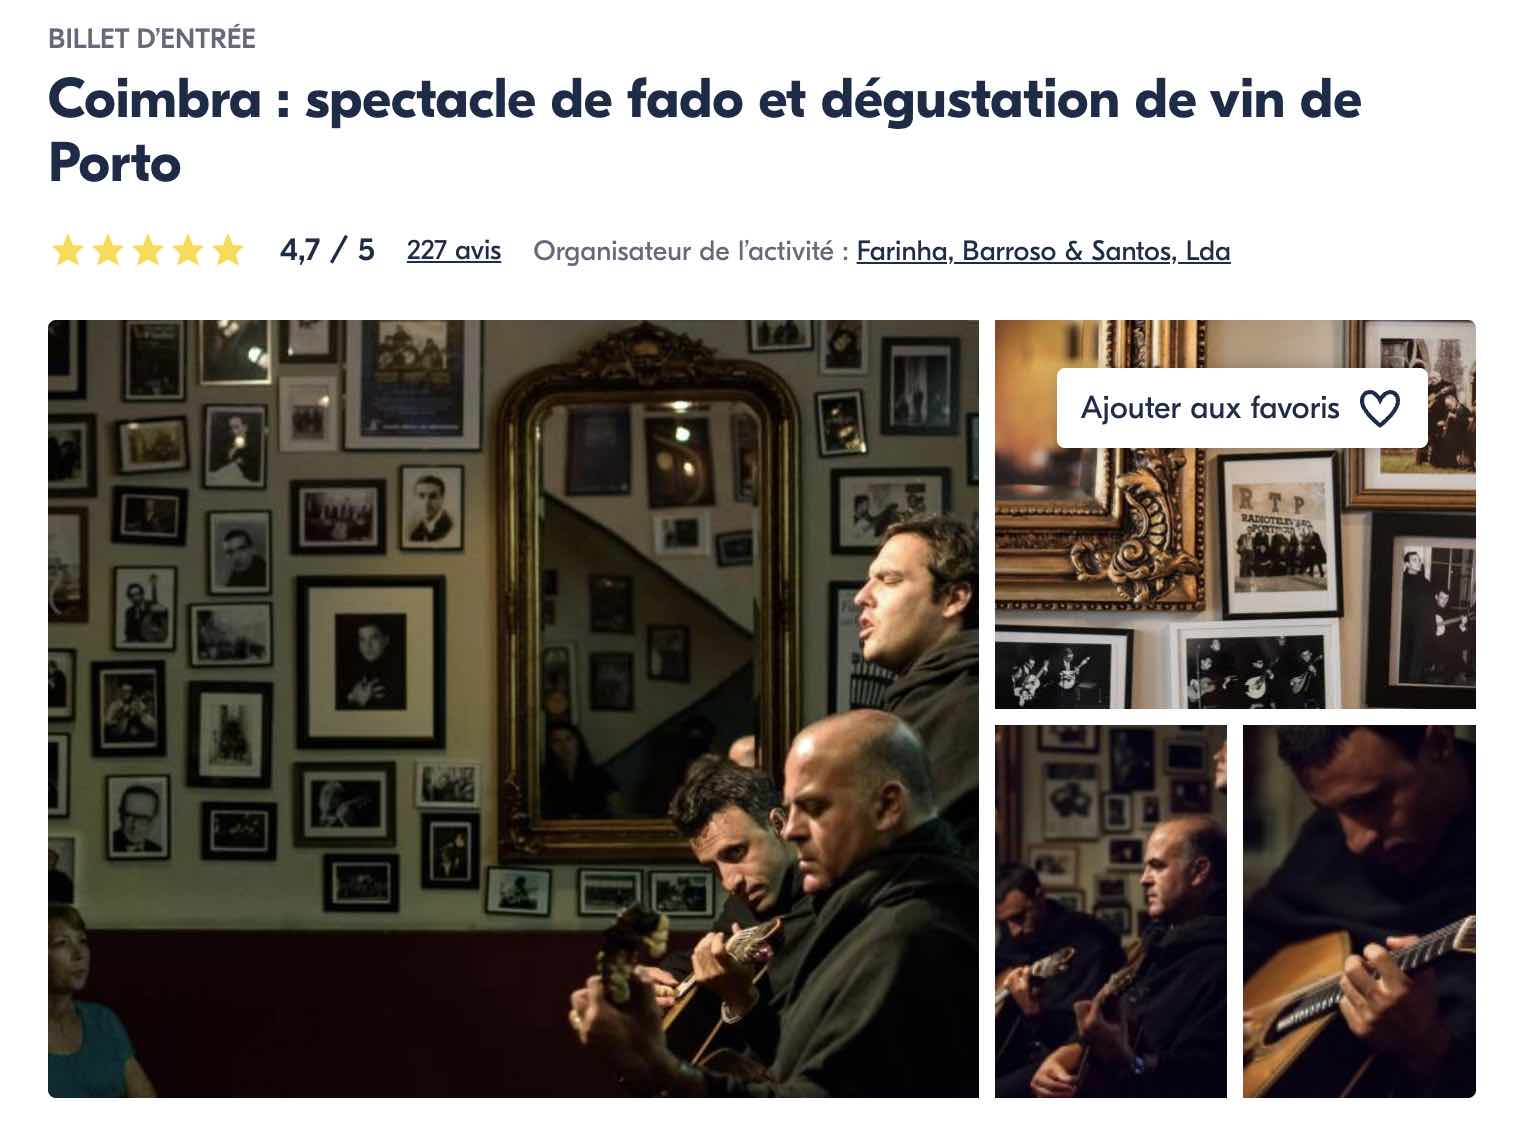Open the large fado singers photo
Screen dimensions: 1528x1148
513,709
